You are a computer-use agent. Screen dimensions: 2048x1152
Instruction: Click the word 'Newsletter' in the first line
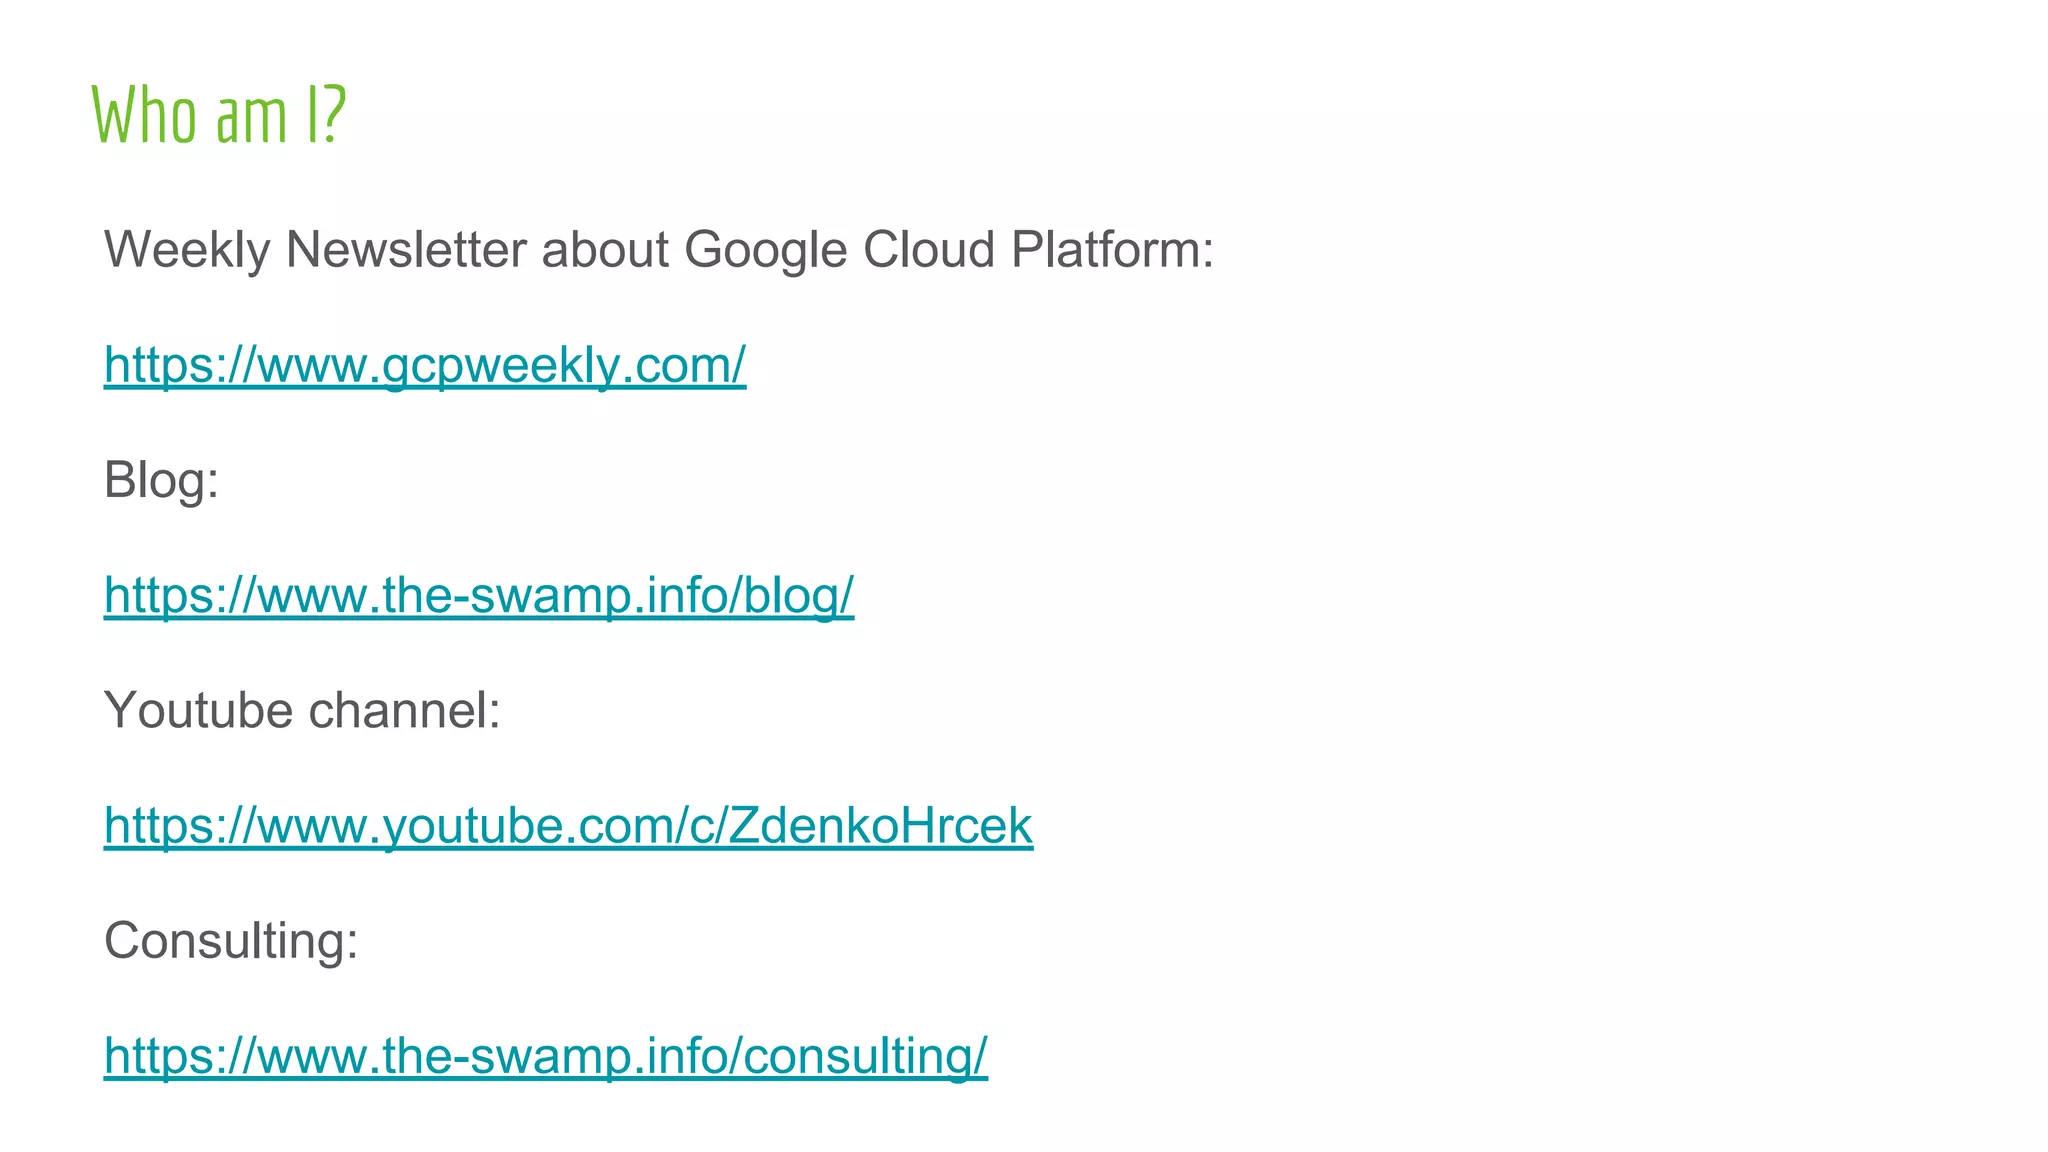click(406, 249)
